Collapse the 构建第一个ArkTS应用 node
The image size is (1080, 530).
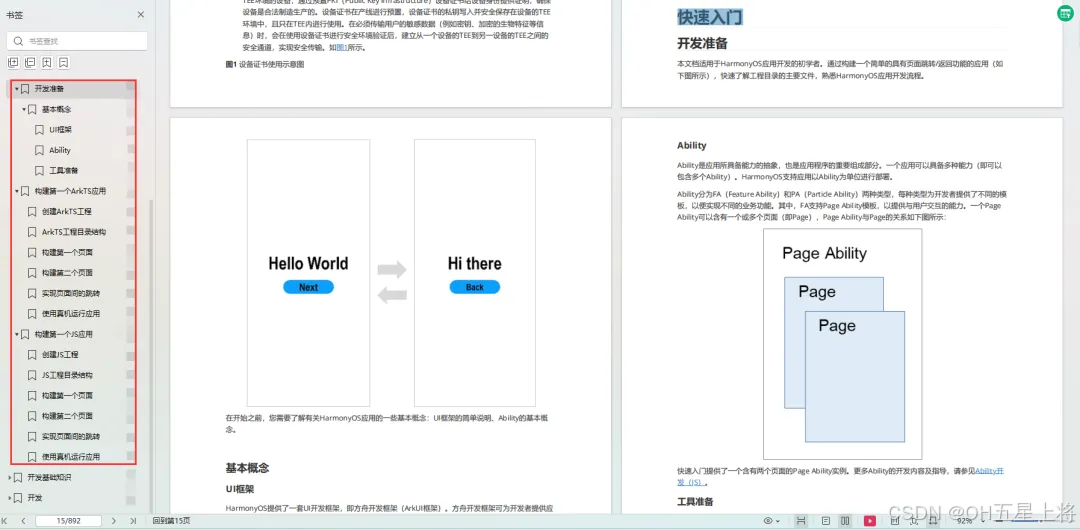tap(17, 191)
